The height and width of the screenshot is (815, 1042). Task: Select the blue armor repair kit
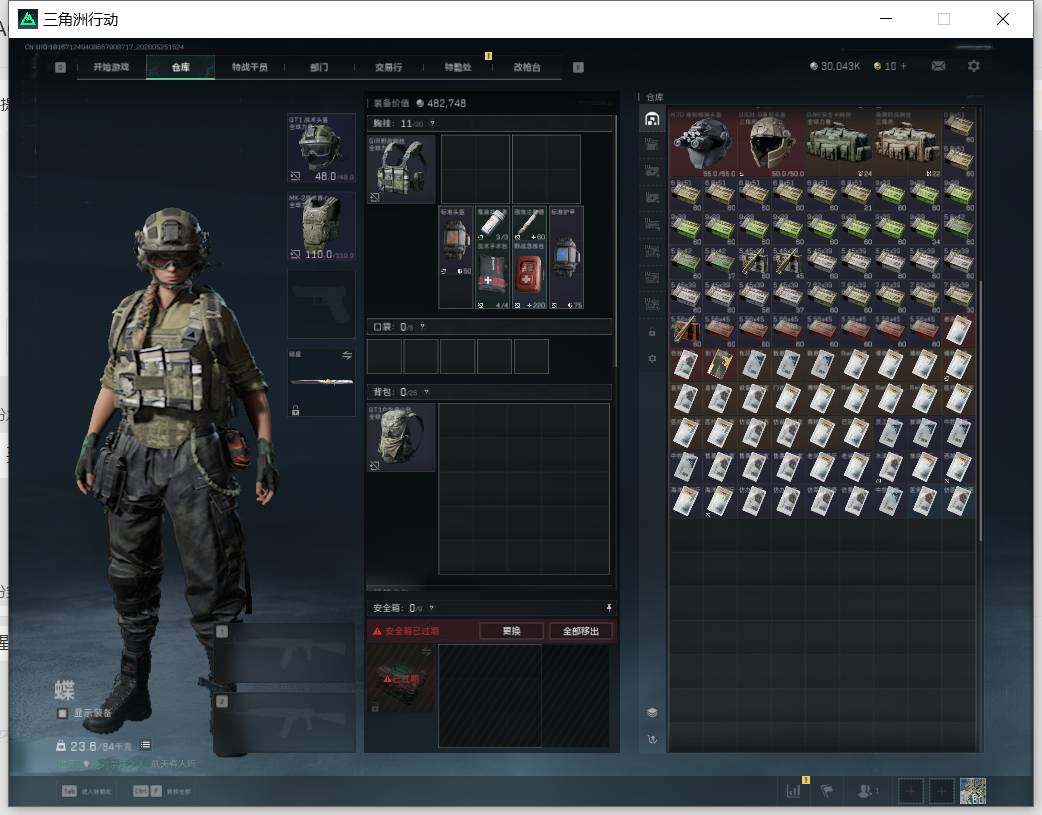567,257
